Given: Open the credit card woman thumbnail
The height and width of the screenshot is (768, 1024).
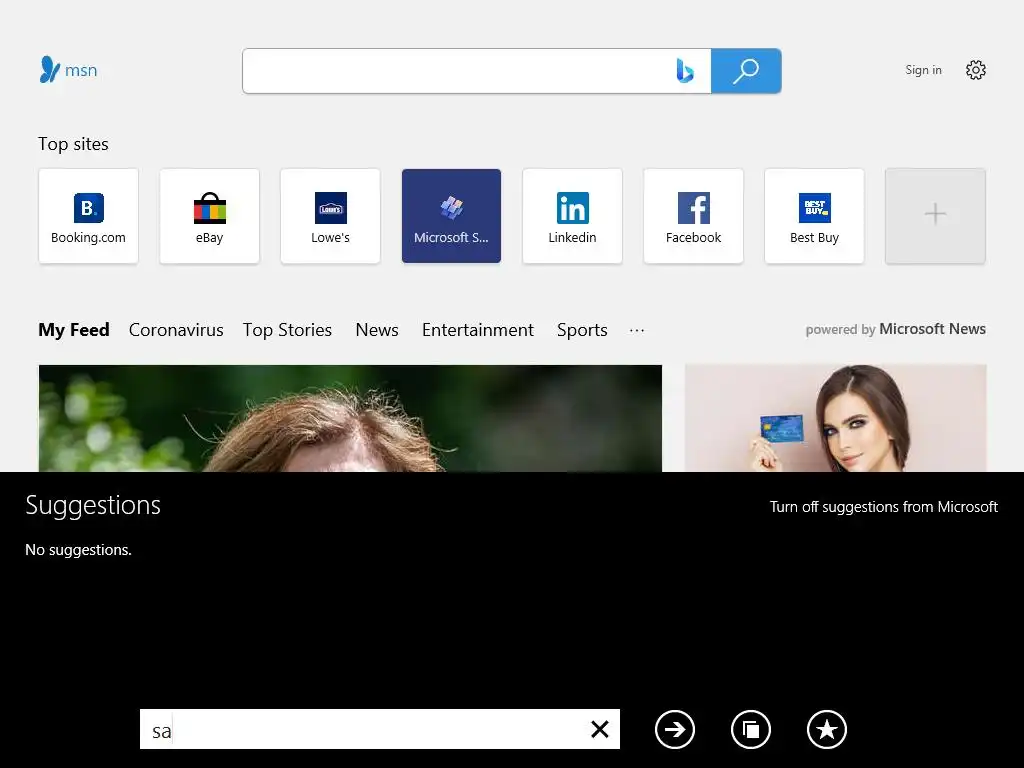Looking at the screenshot, I should pos(835,418).
